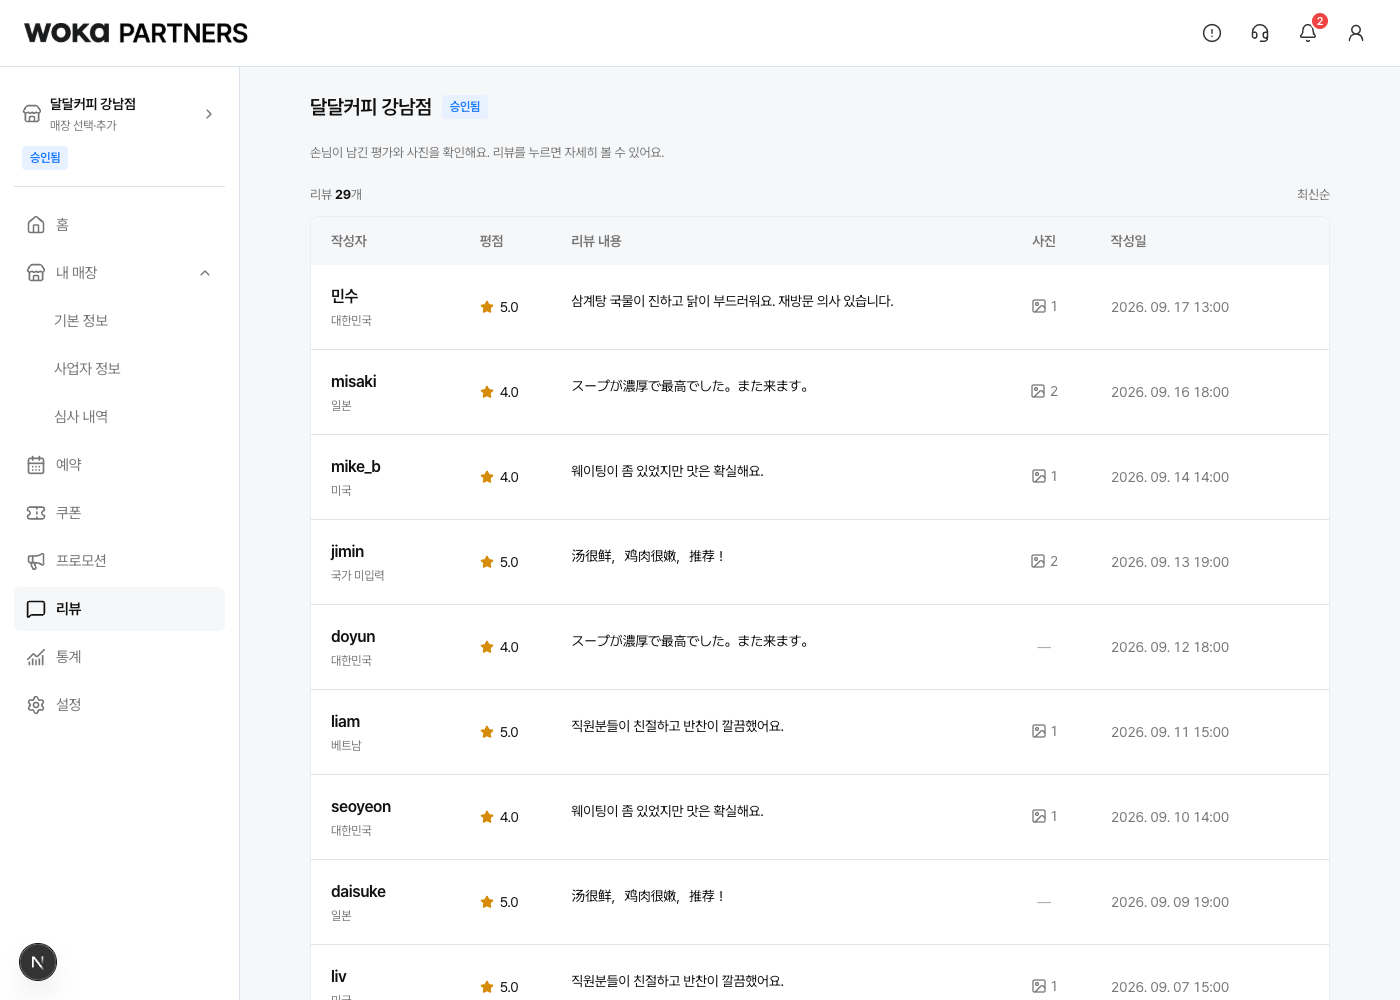Screen dimensions: 1400x1000
Task: Open misaki's review row
Action: 820,392
